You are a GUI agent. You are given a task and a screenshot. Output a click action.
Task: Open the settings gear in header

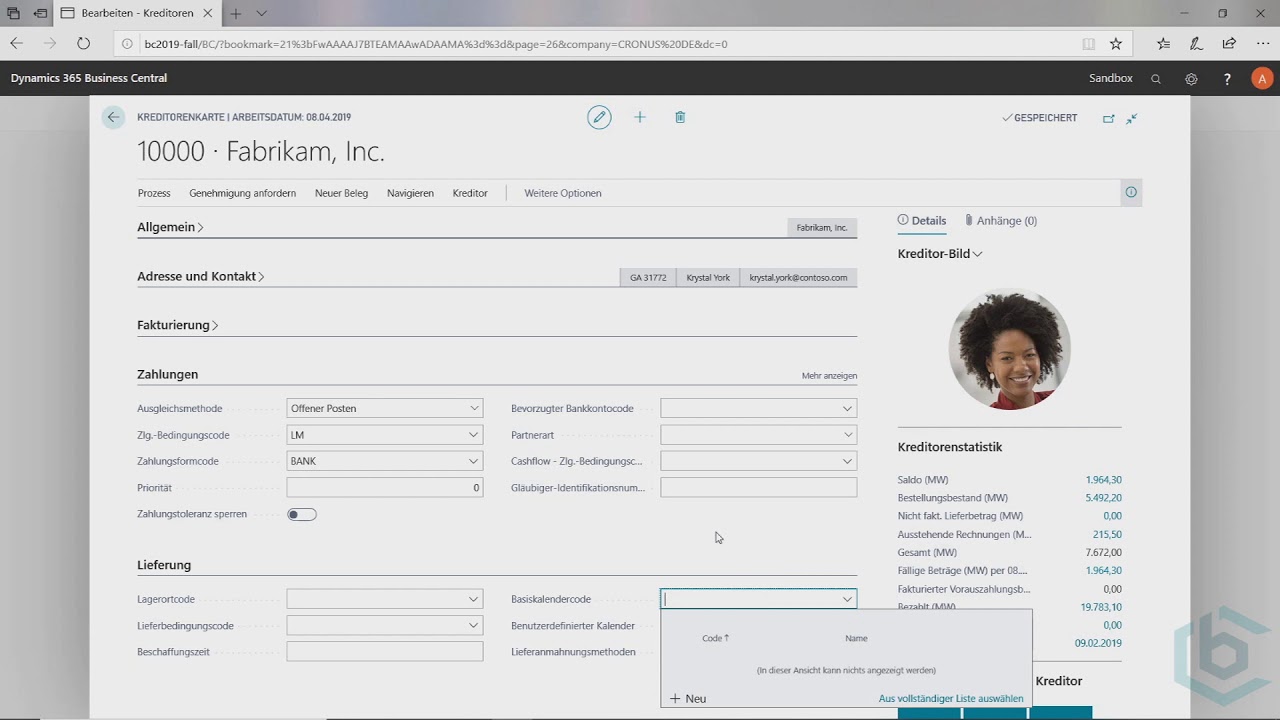point(1191,79)
